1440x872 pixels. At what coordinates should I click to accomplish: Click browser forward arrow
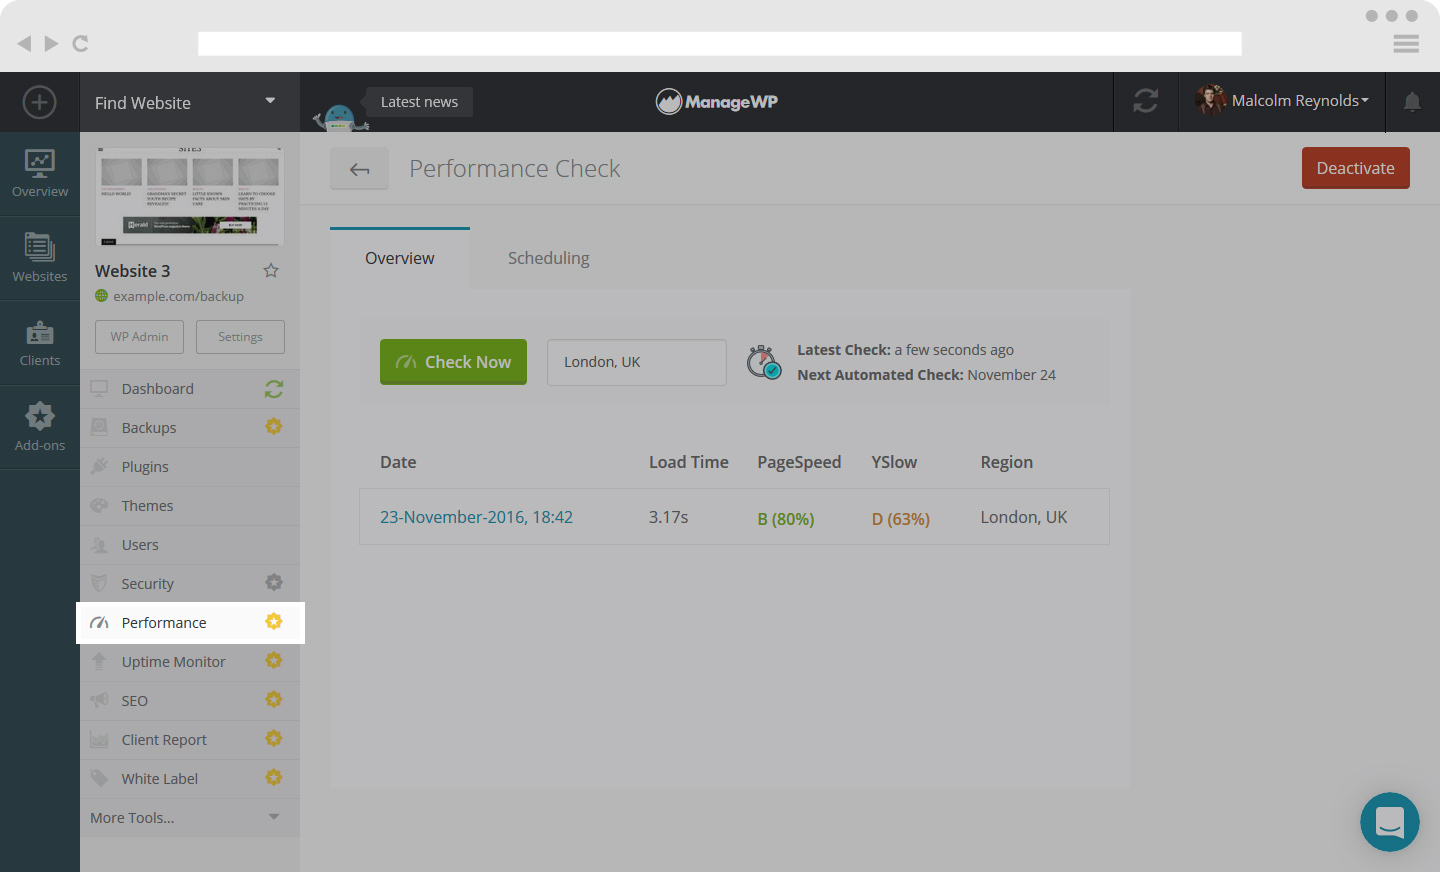51,43
